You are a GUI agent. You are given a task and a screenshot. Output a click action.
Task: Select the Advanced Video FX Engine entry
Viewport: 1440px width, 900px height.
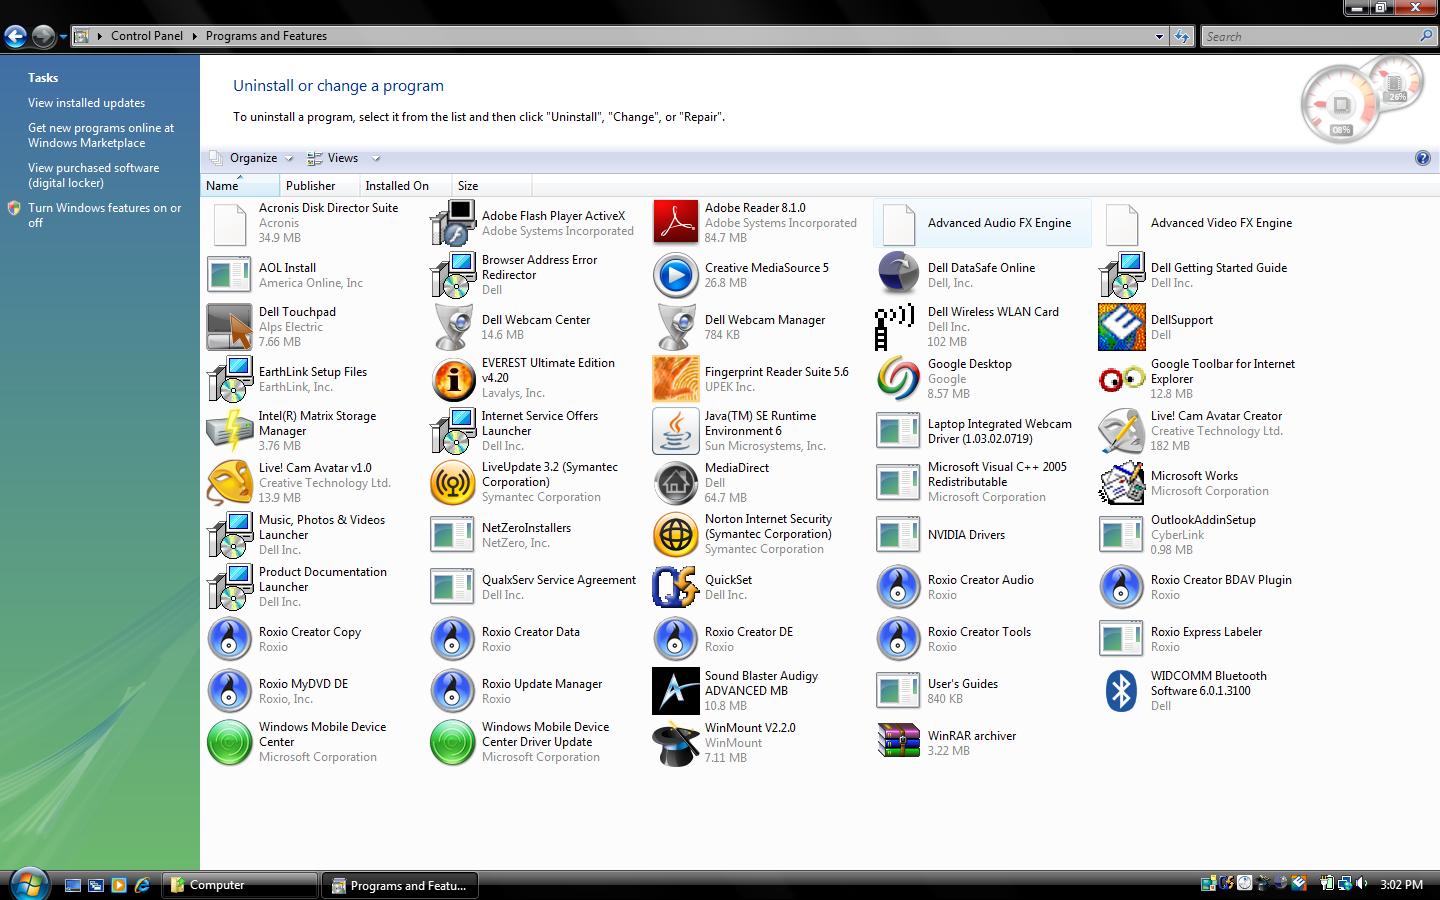point(1205,223)
